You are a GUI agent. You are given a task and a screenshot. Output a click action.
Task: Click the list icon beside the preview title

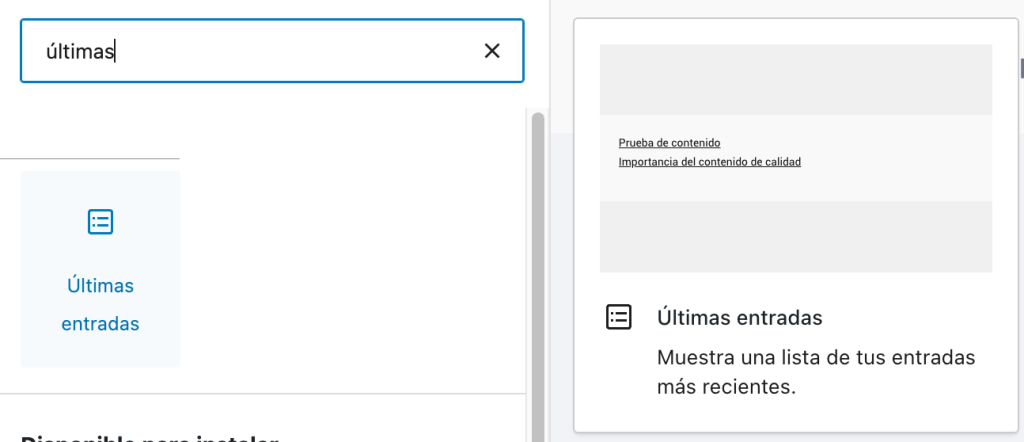coord(619,318)
